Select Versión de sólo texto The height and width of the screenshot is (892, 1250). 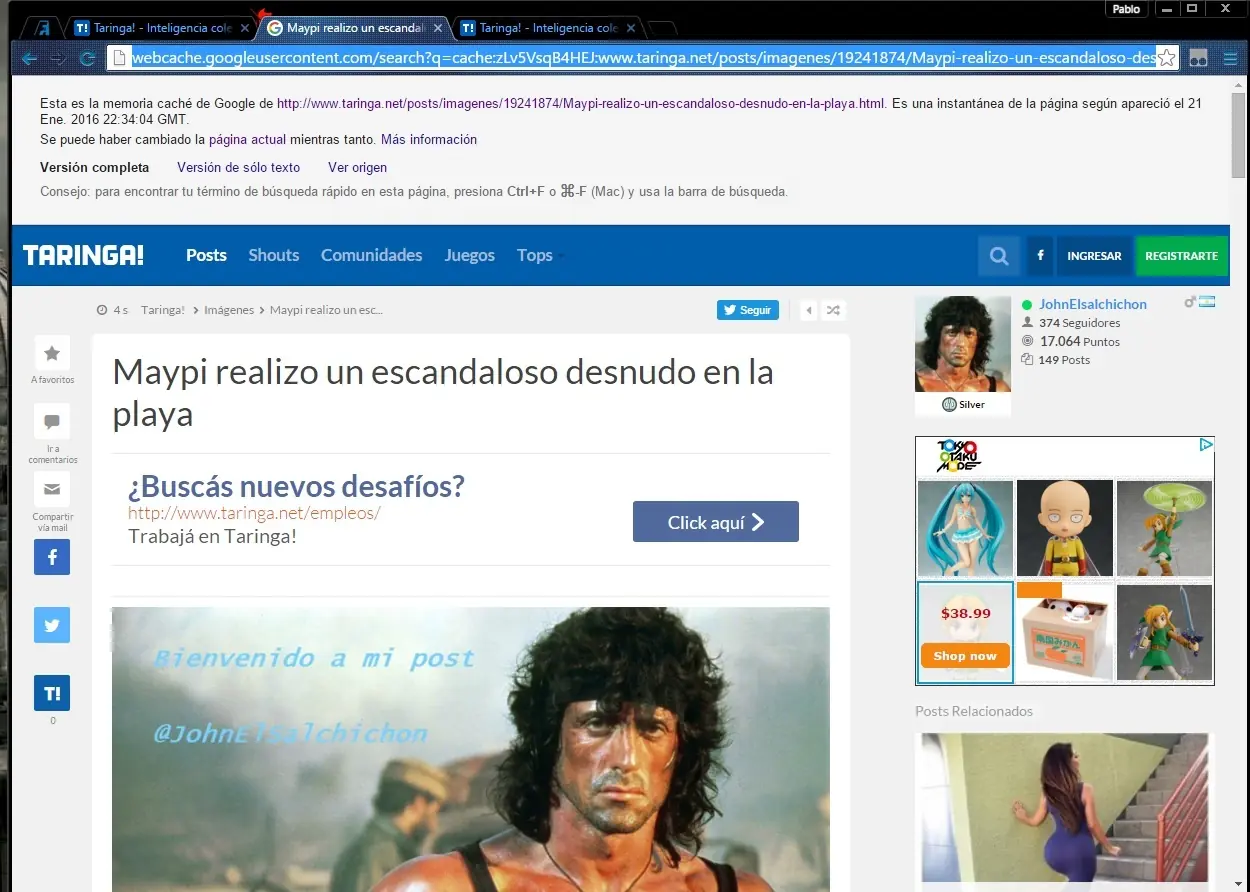click(239, 167)
